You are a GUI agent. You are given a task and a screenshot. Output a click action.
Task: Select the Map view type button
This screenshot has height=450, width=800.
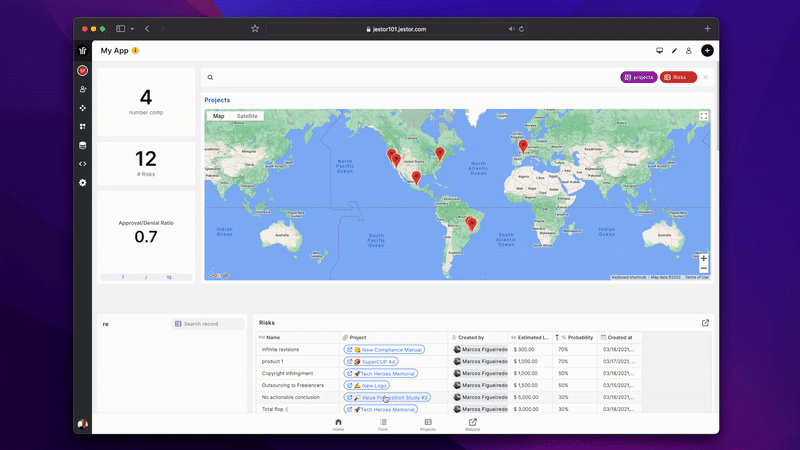218,116
